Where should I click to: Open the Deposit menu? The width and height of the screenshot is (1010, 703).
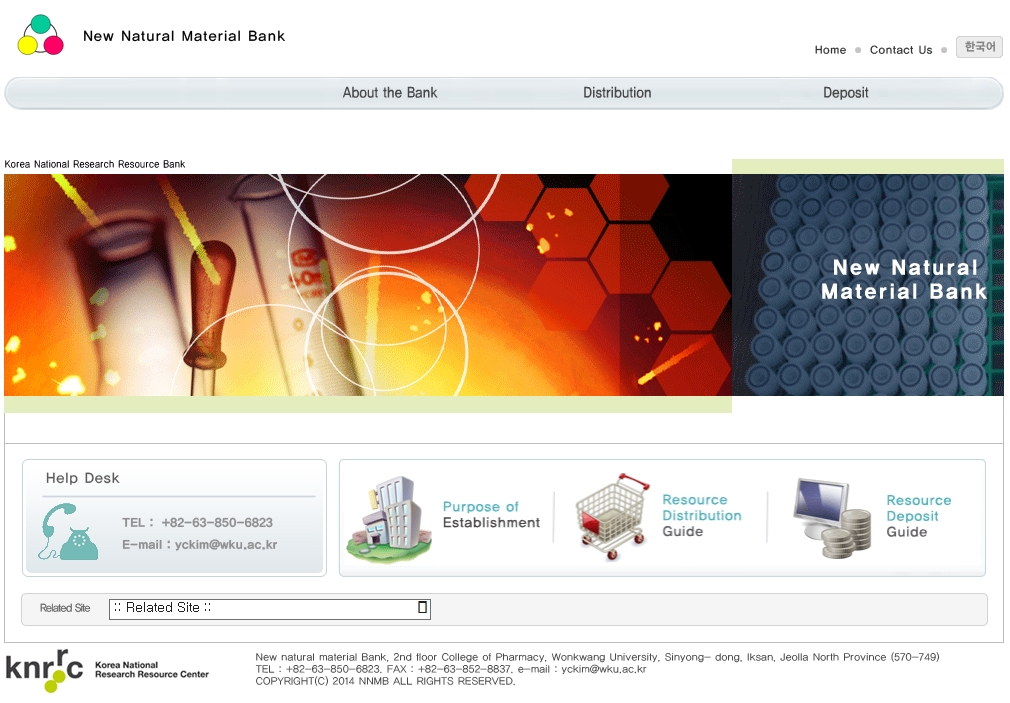[846, 93]
